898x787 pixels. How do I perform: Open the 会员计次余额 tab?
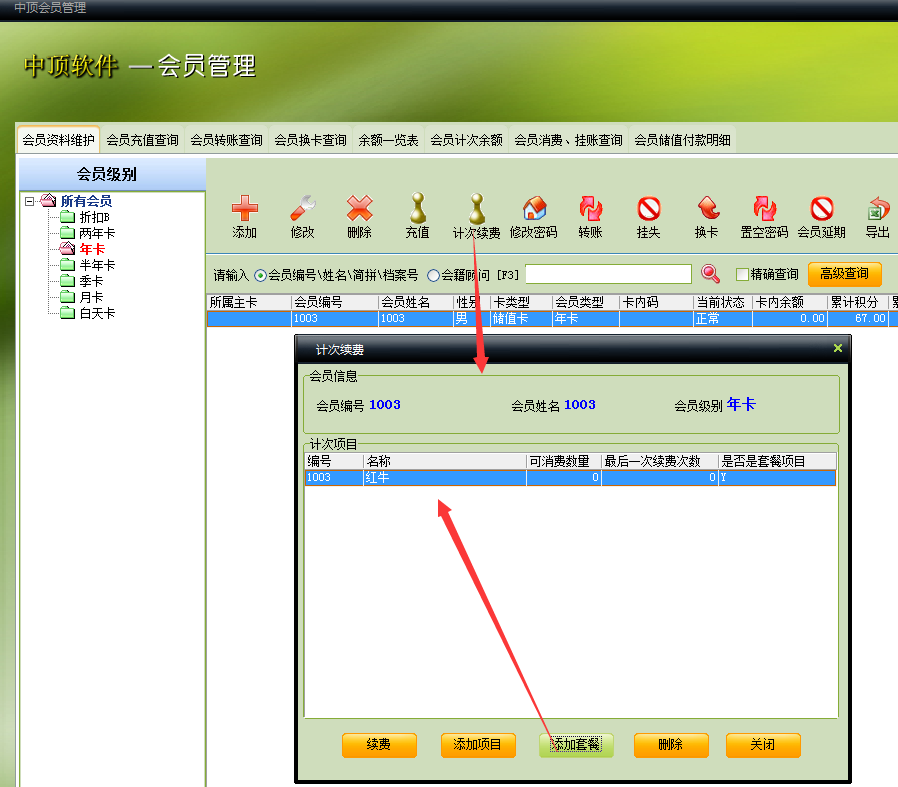pyautogui.click(x=466, y=140)
